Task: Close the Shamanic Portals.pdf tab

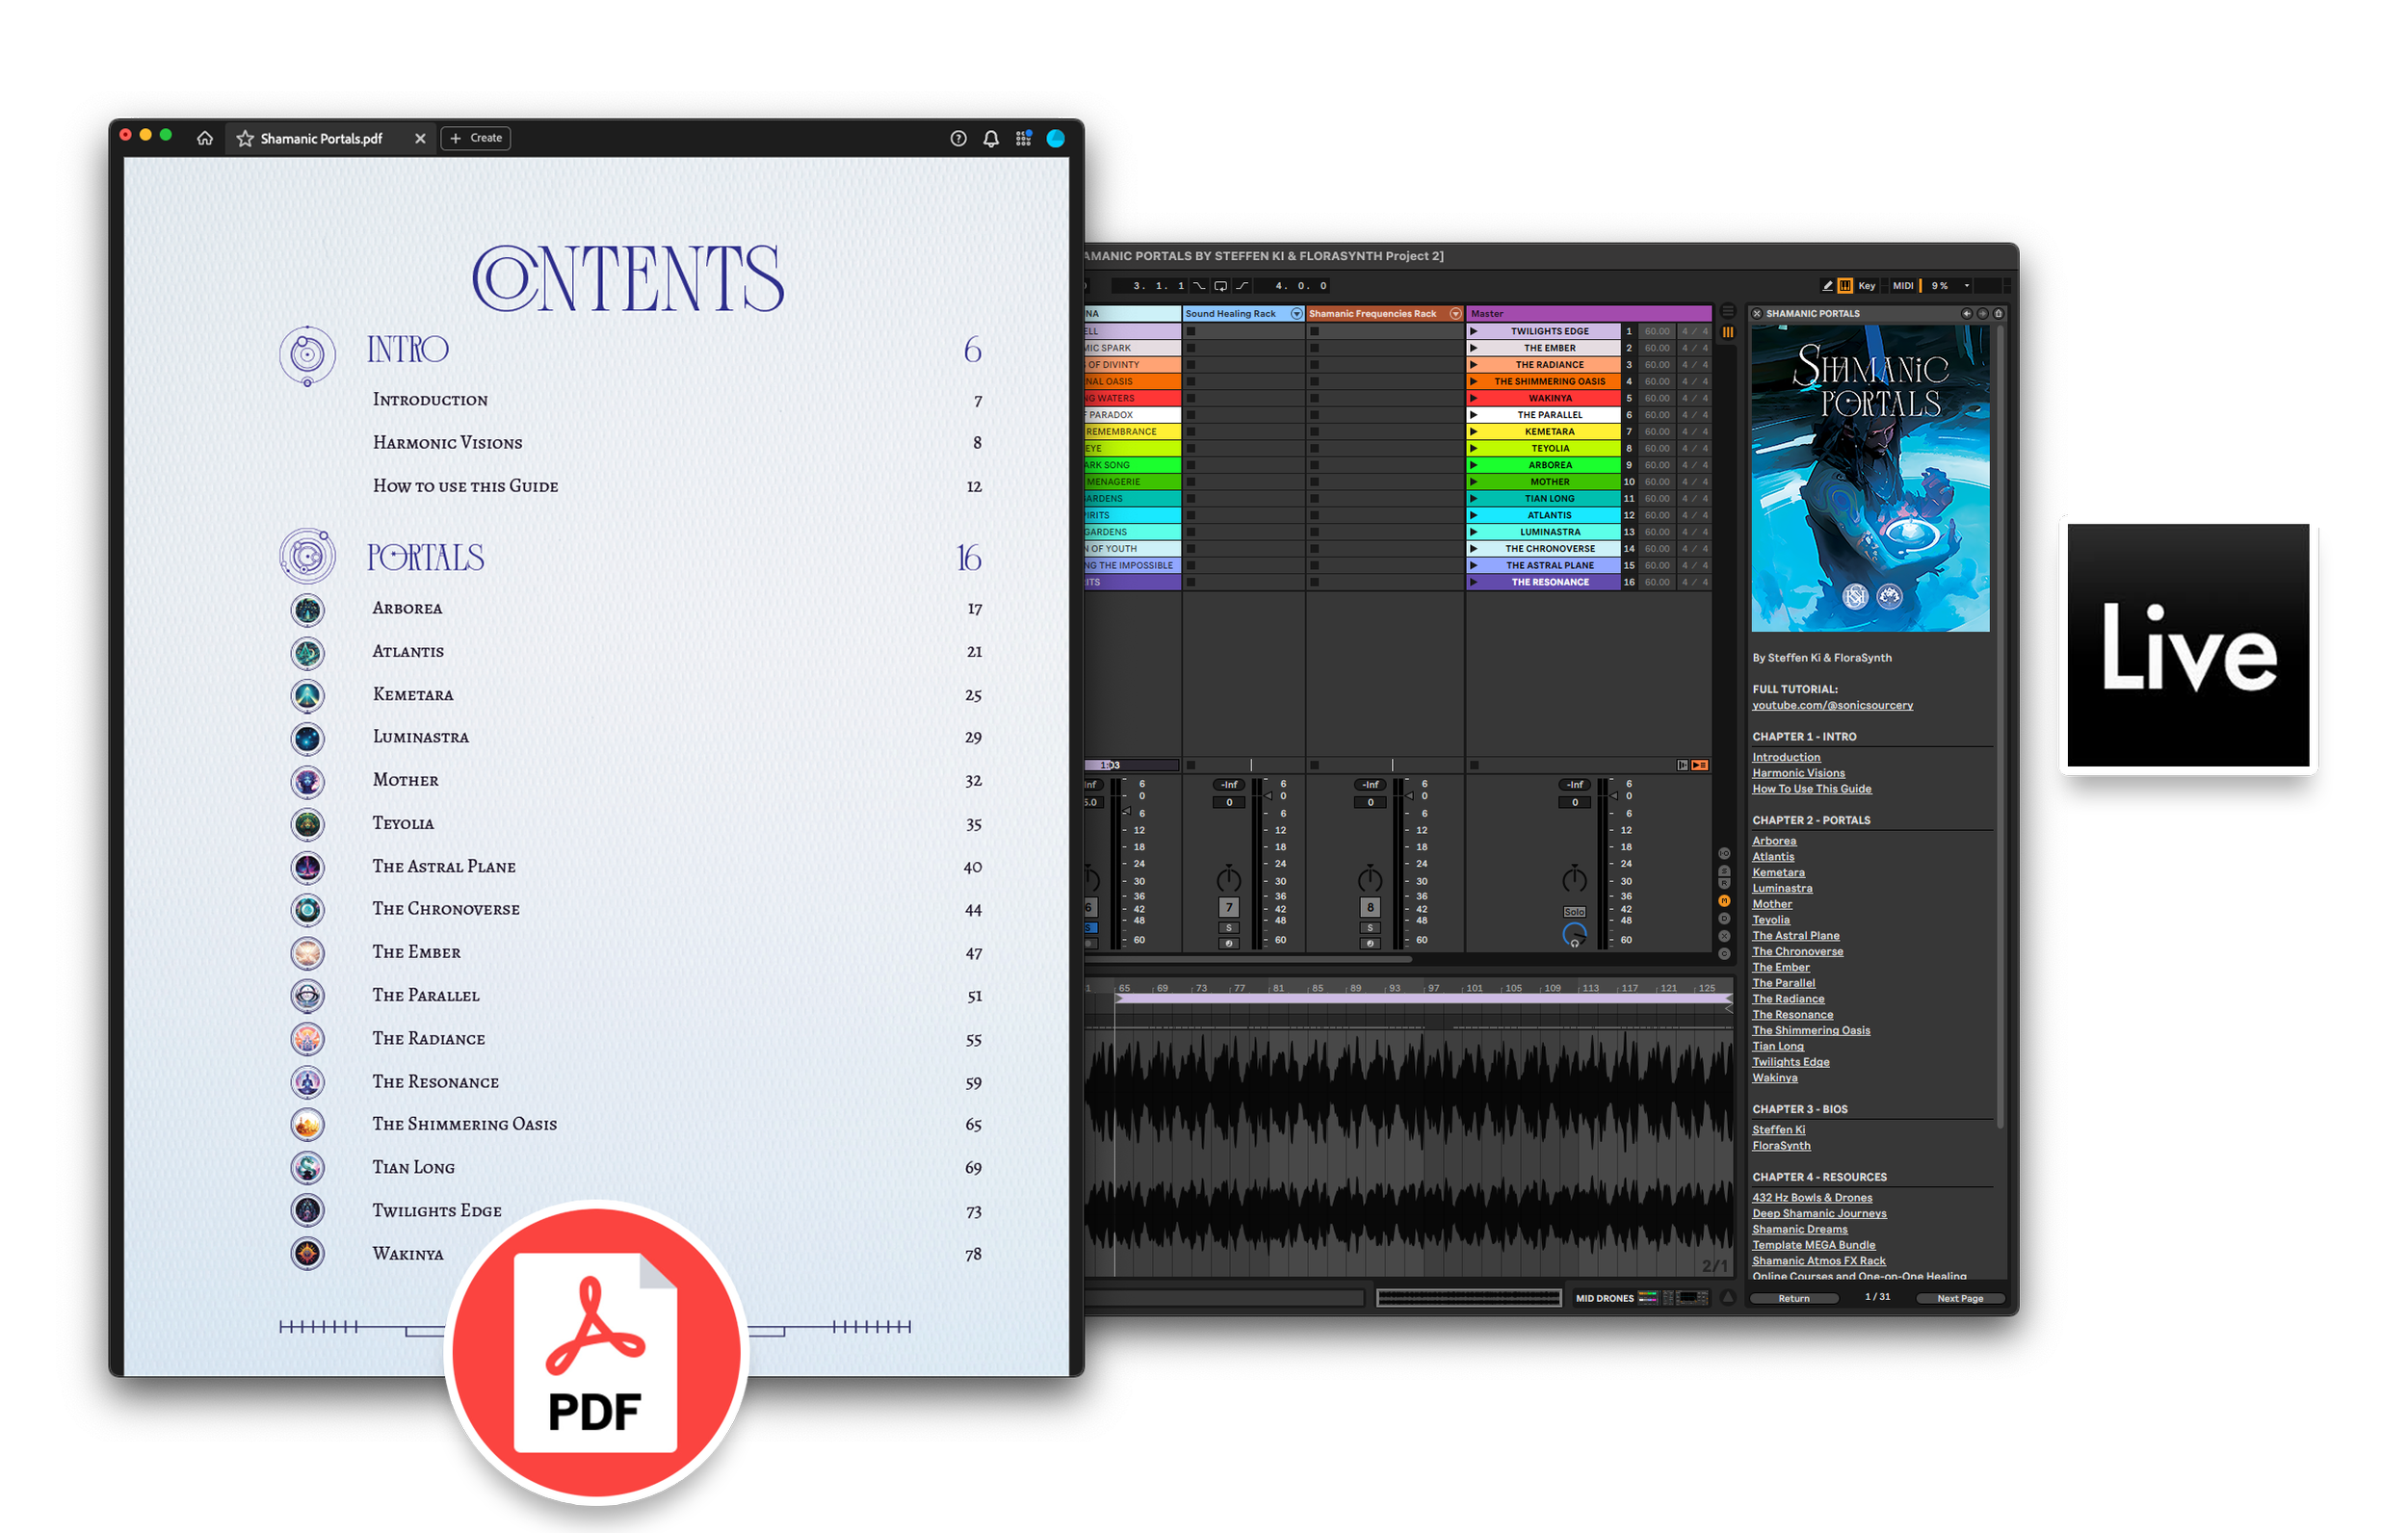Action: (420, 139)
